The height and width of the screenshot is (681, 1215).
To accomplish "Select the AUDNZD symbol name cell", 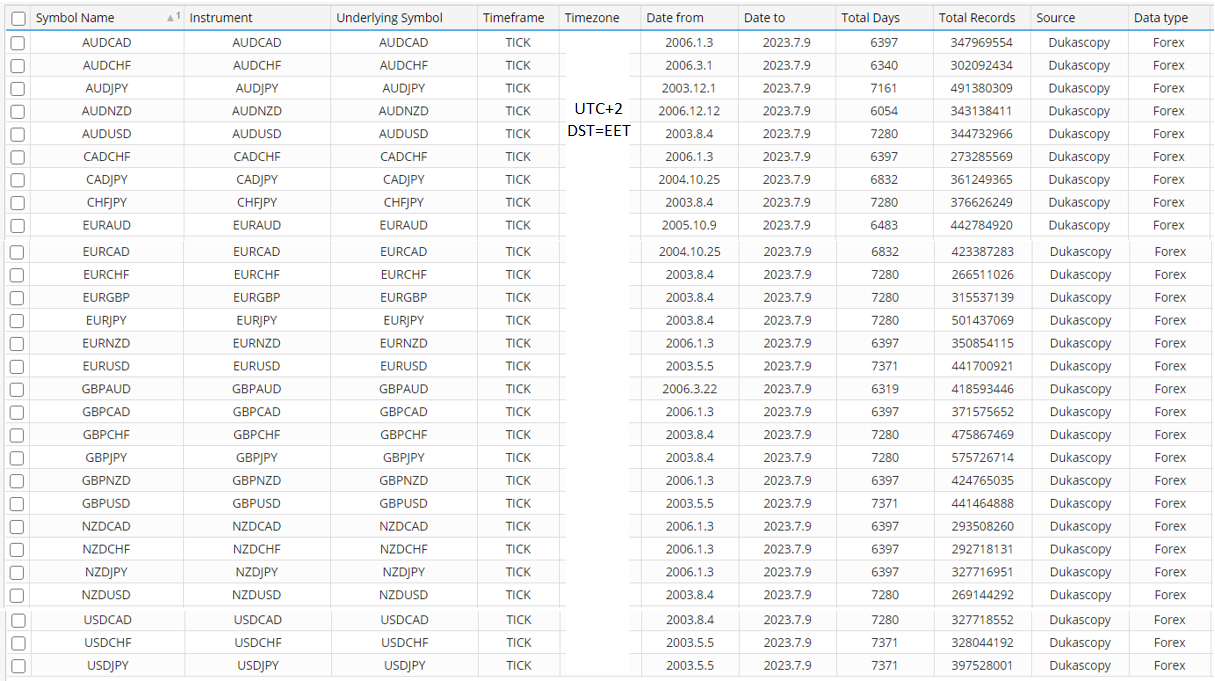I will tap(107, 112).
